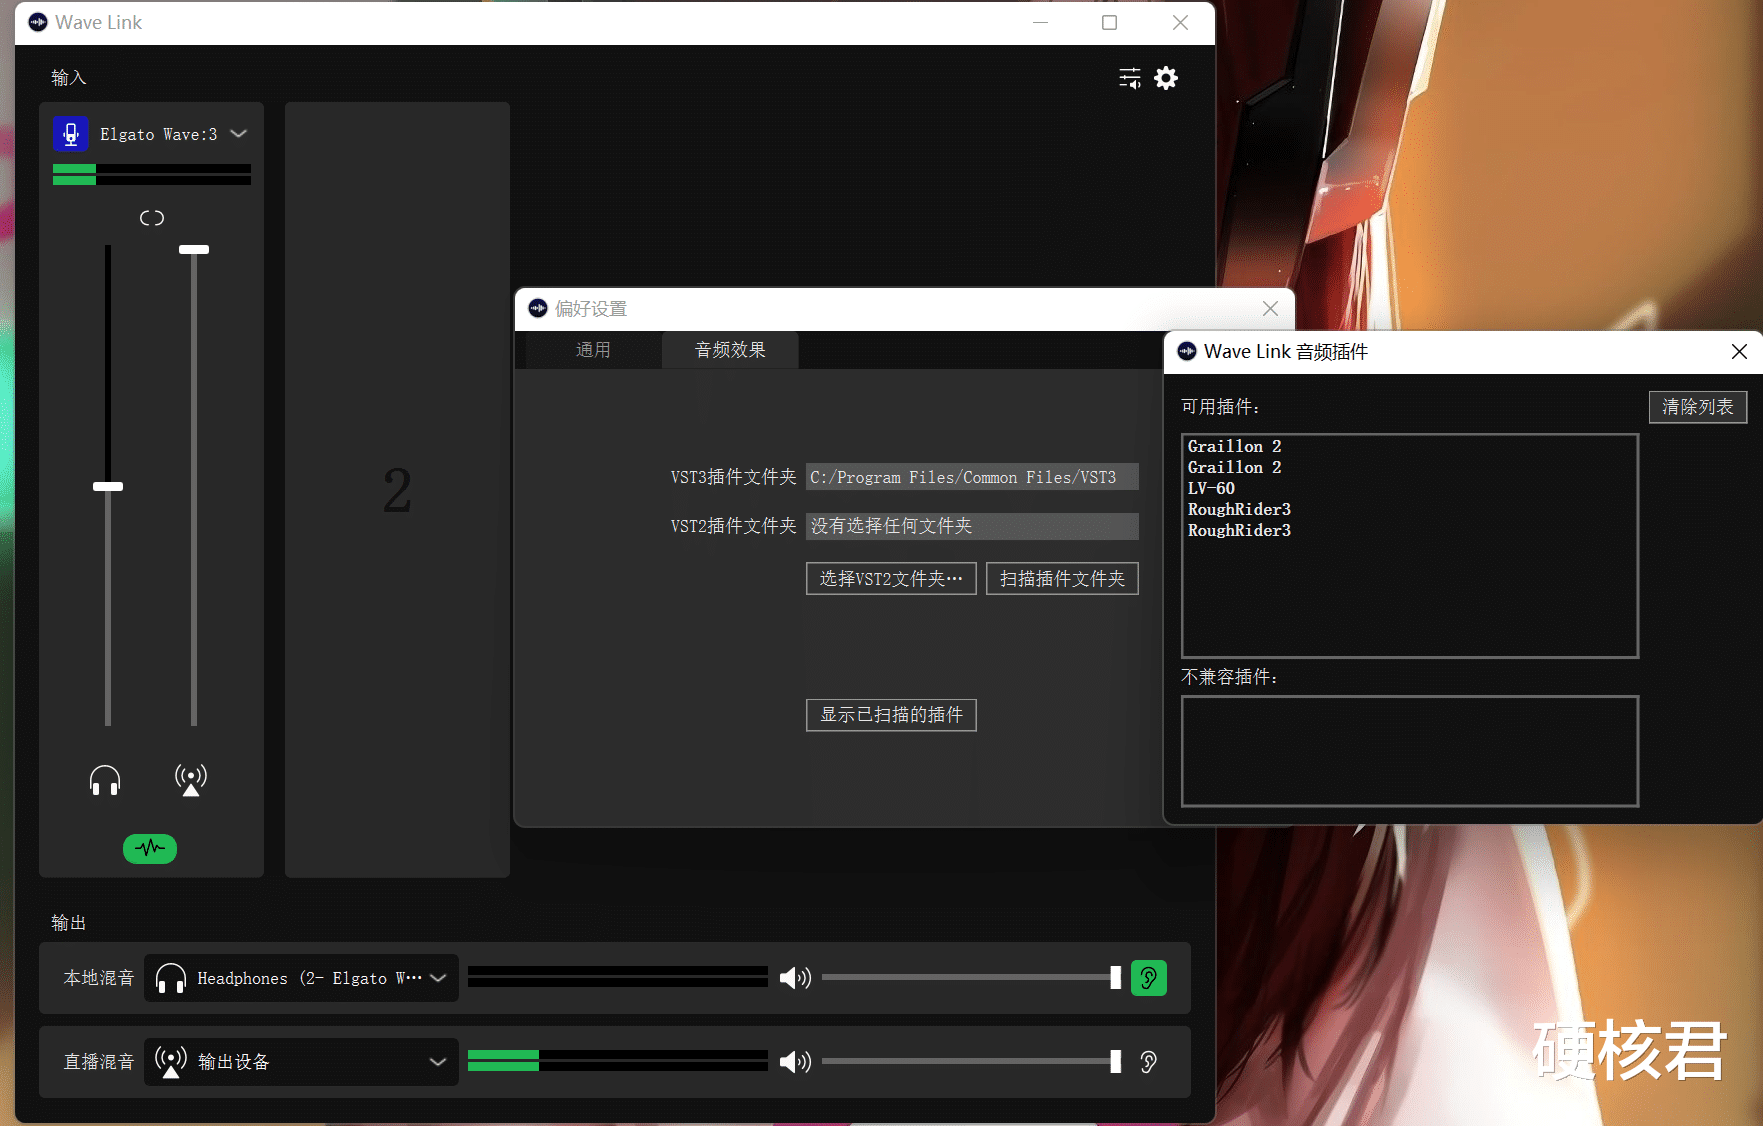The width and height of the screenshot is (1763, 1126).
Task: Toggle the ring indicator above the input fader
Action: click(151, 217)
